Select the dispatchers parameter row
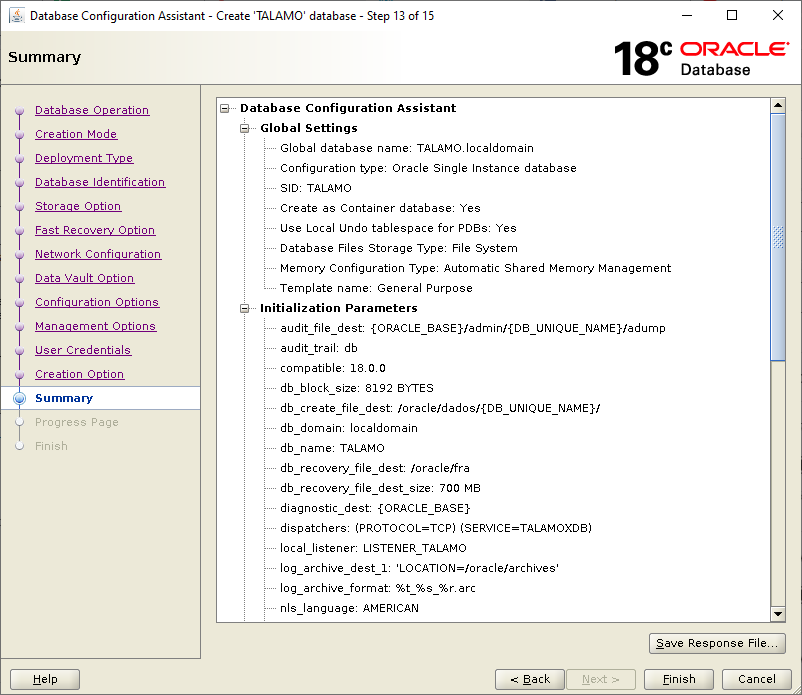The width and height of the screenshot is (802, 695). pyautogui.click(x=436, y=528)
